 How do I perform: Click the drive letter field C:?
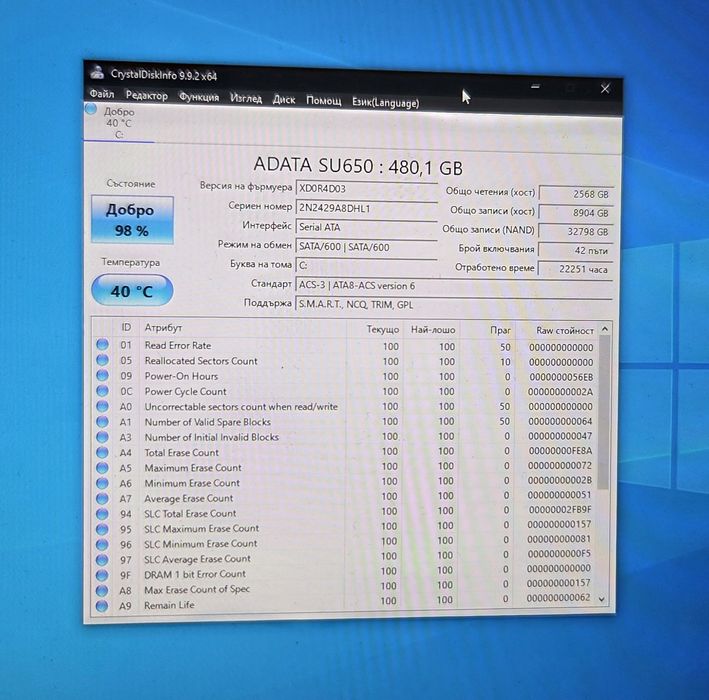pyautogui.click(x=367, y=265)
